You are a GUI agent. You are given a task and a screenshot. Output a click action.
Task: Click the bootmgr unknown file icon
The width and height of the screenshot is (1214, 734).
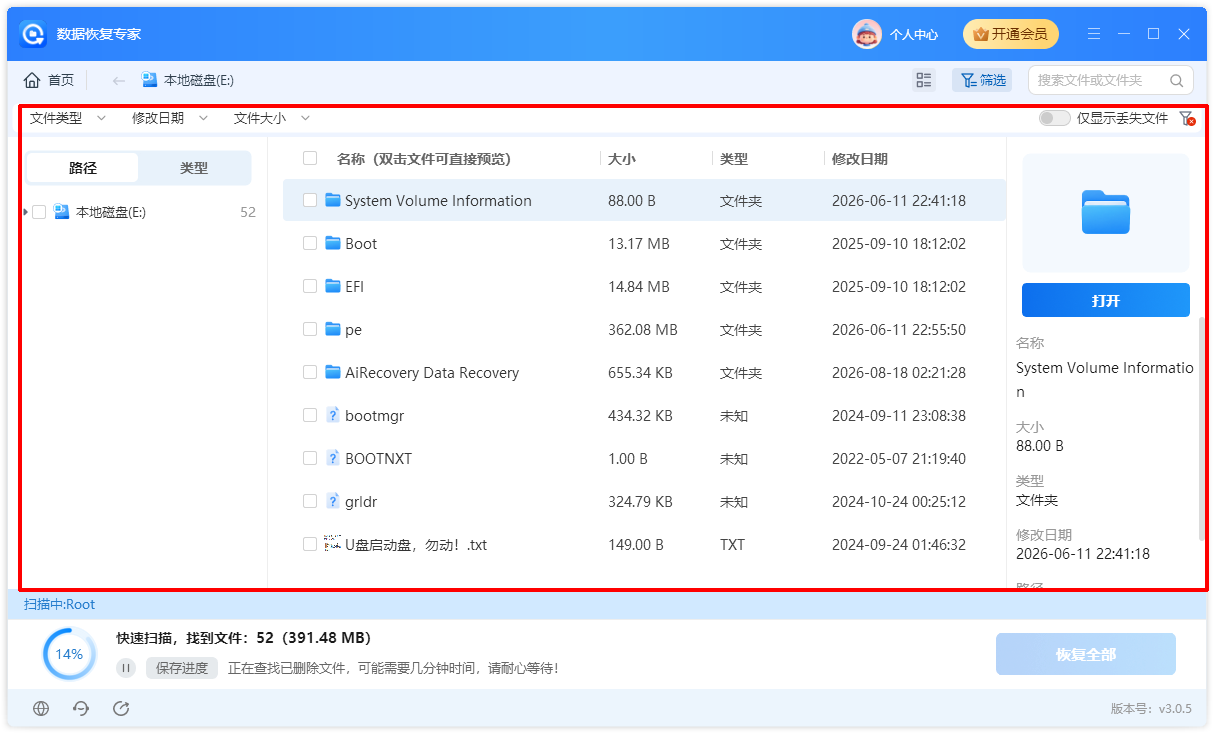coord(333,415)
